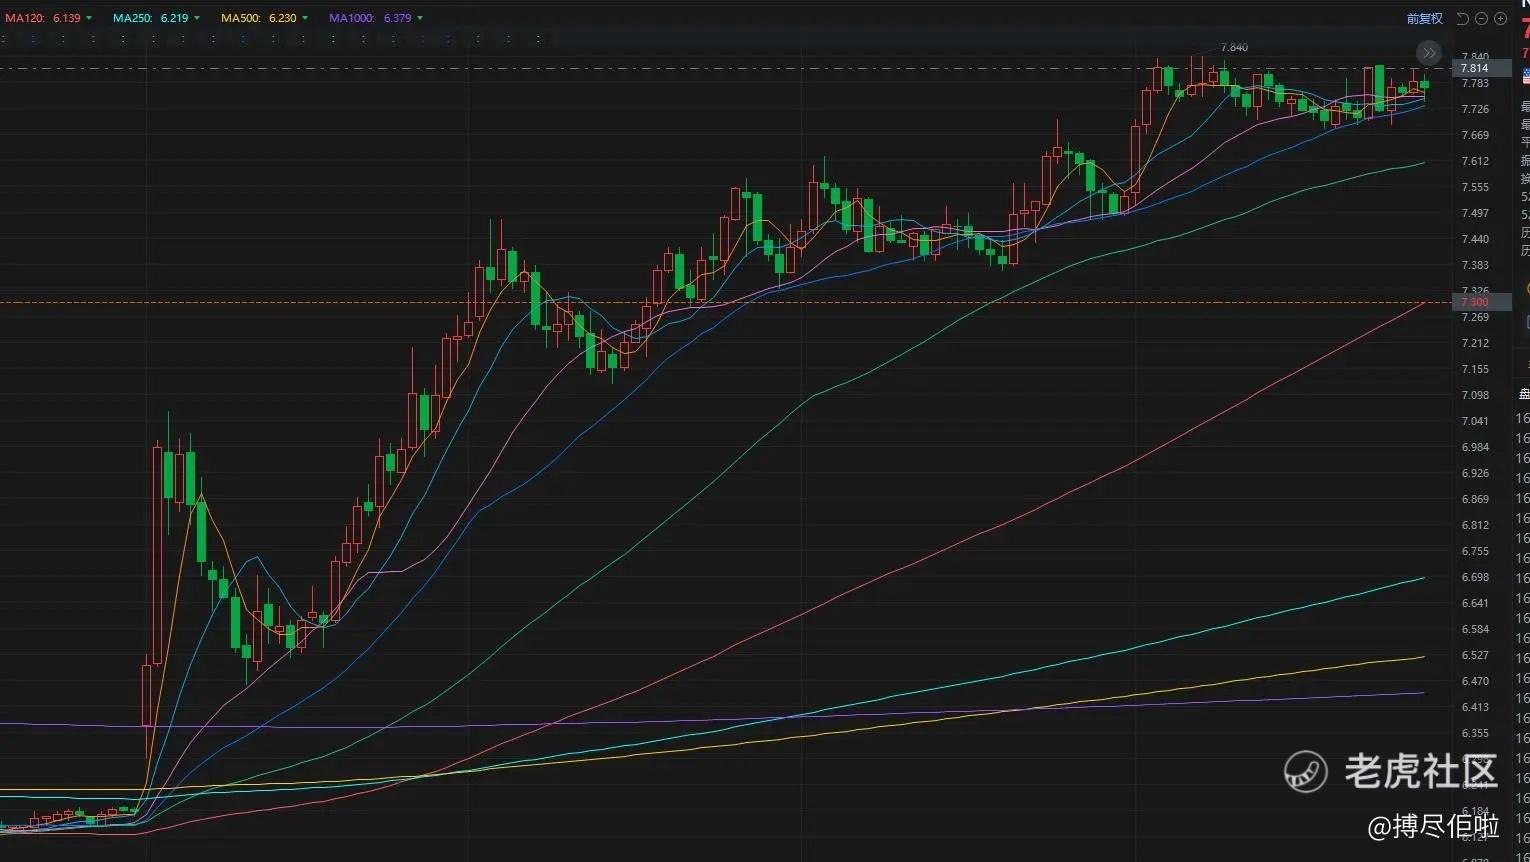Click the 7.212 axis price label
1530x862 pixels.
pyautogui.click(x=1475, y=343)
